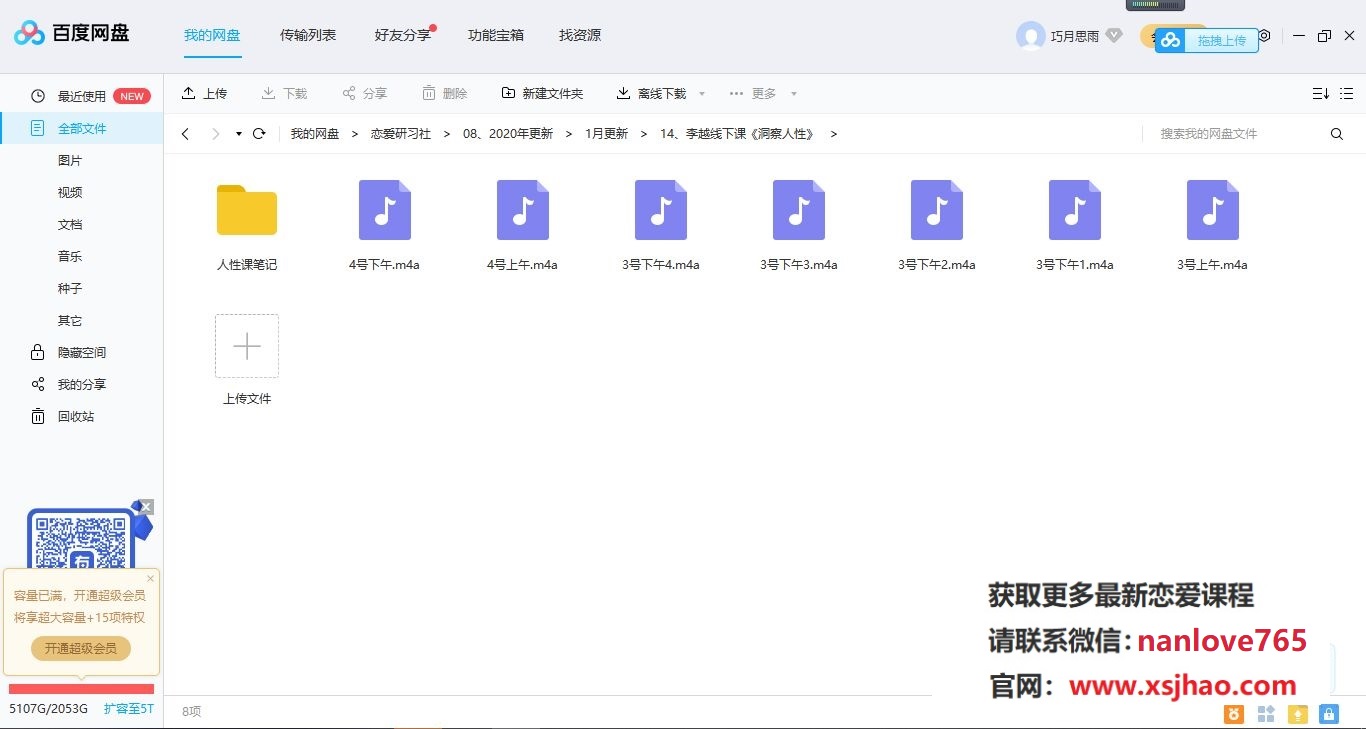Viewport: 1366px width, 729px height.
Task: Select the 上传 upload tool
Action: click(205, 93)
